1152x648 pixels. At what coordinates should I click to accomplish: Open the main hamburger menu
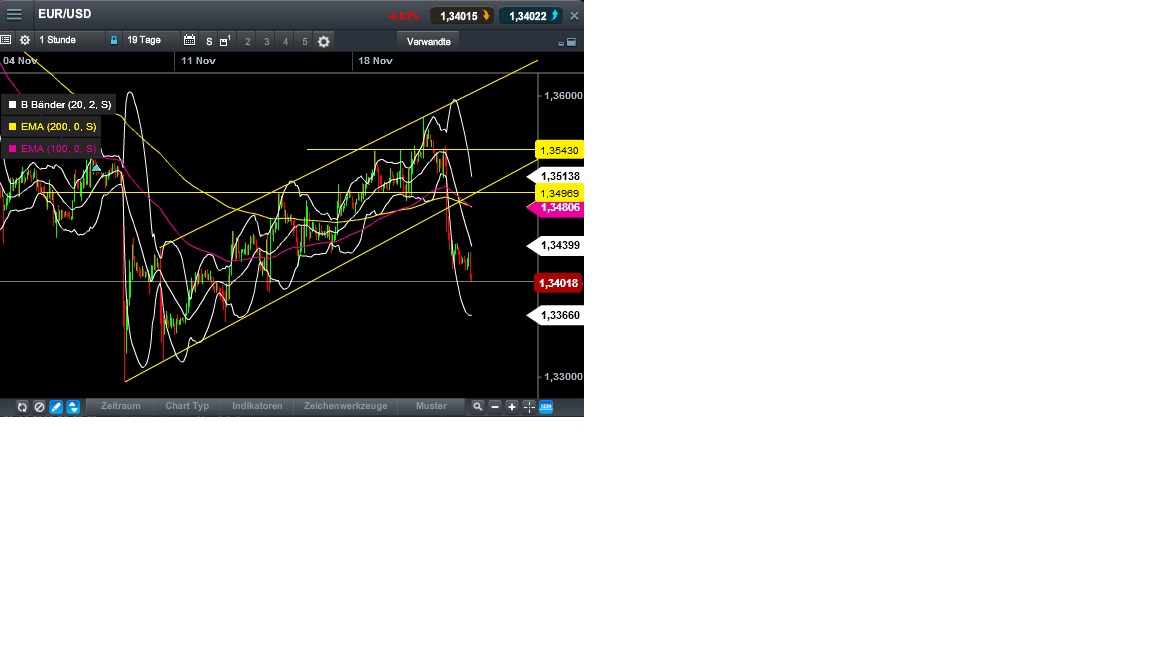[x=14, y=14]
